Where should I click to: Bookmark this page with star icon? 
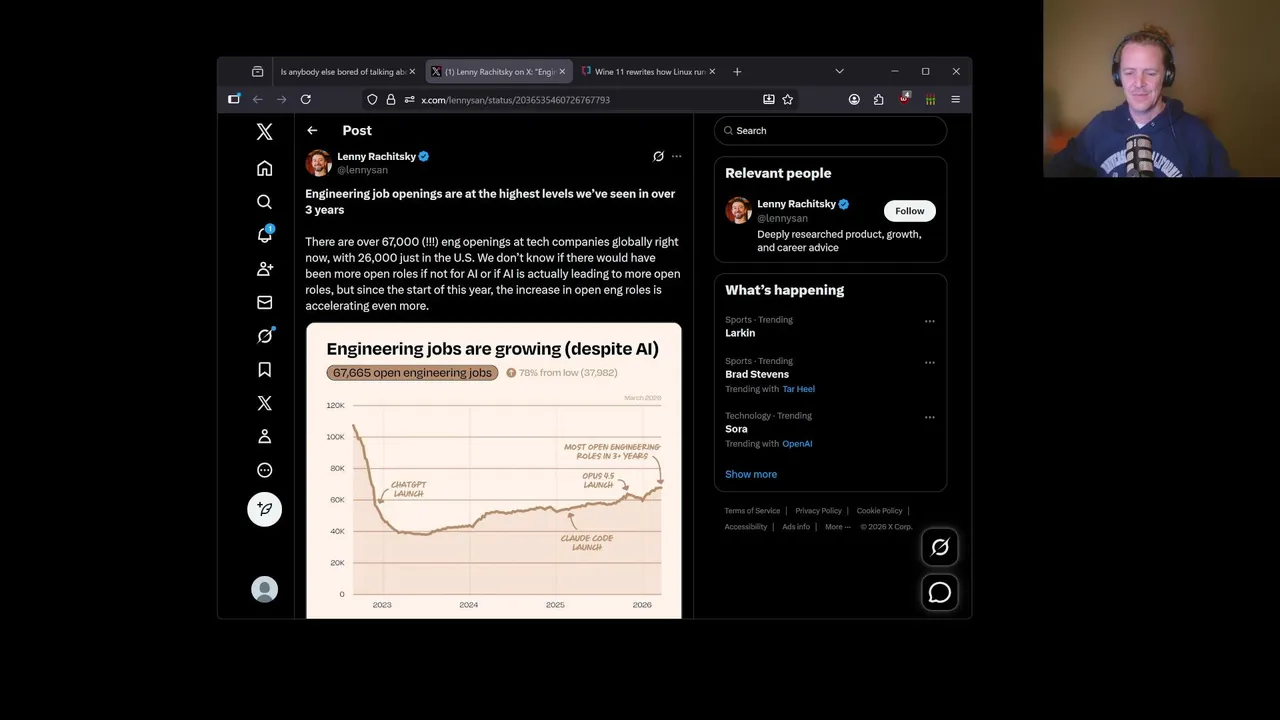coord(788,99)
